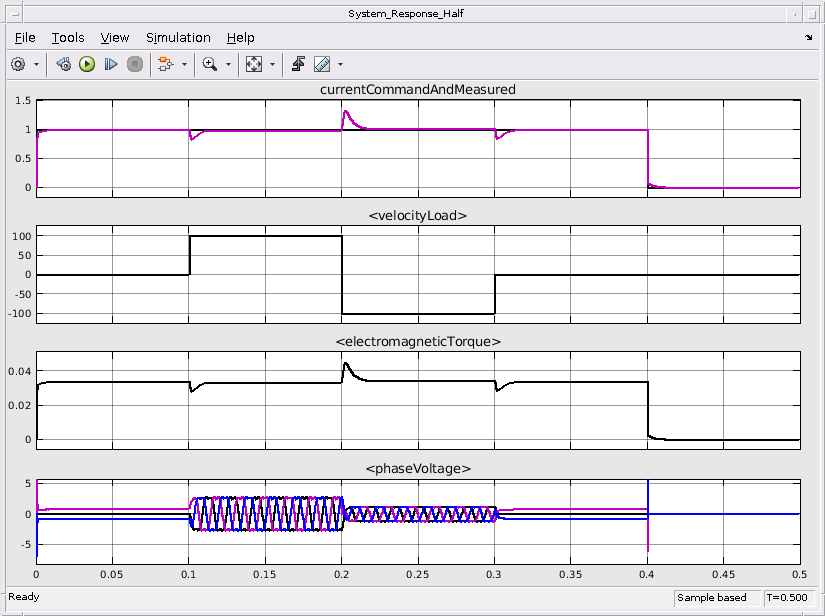Viewport: 825px width, 616px height.
Task: Open the Tools menu
Action: click(x=68, y=38)
